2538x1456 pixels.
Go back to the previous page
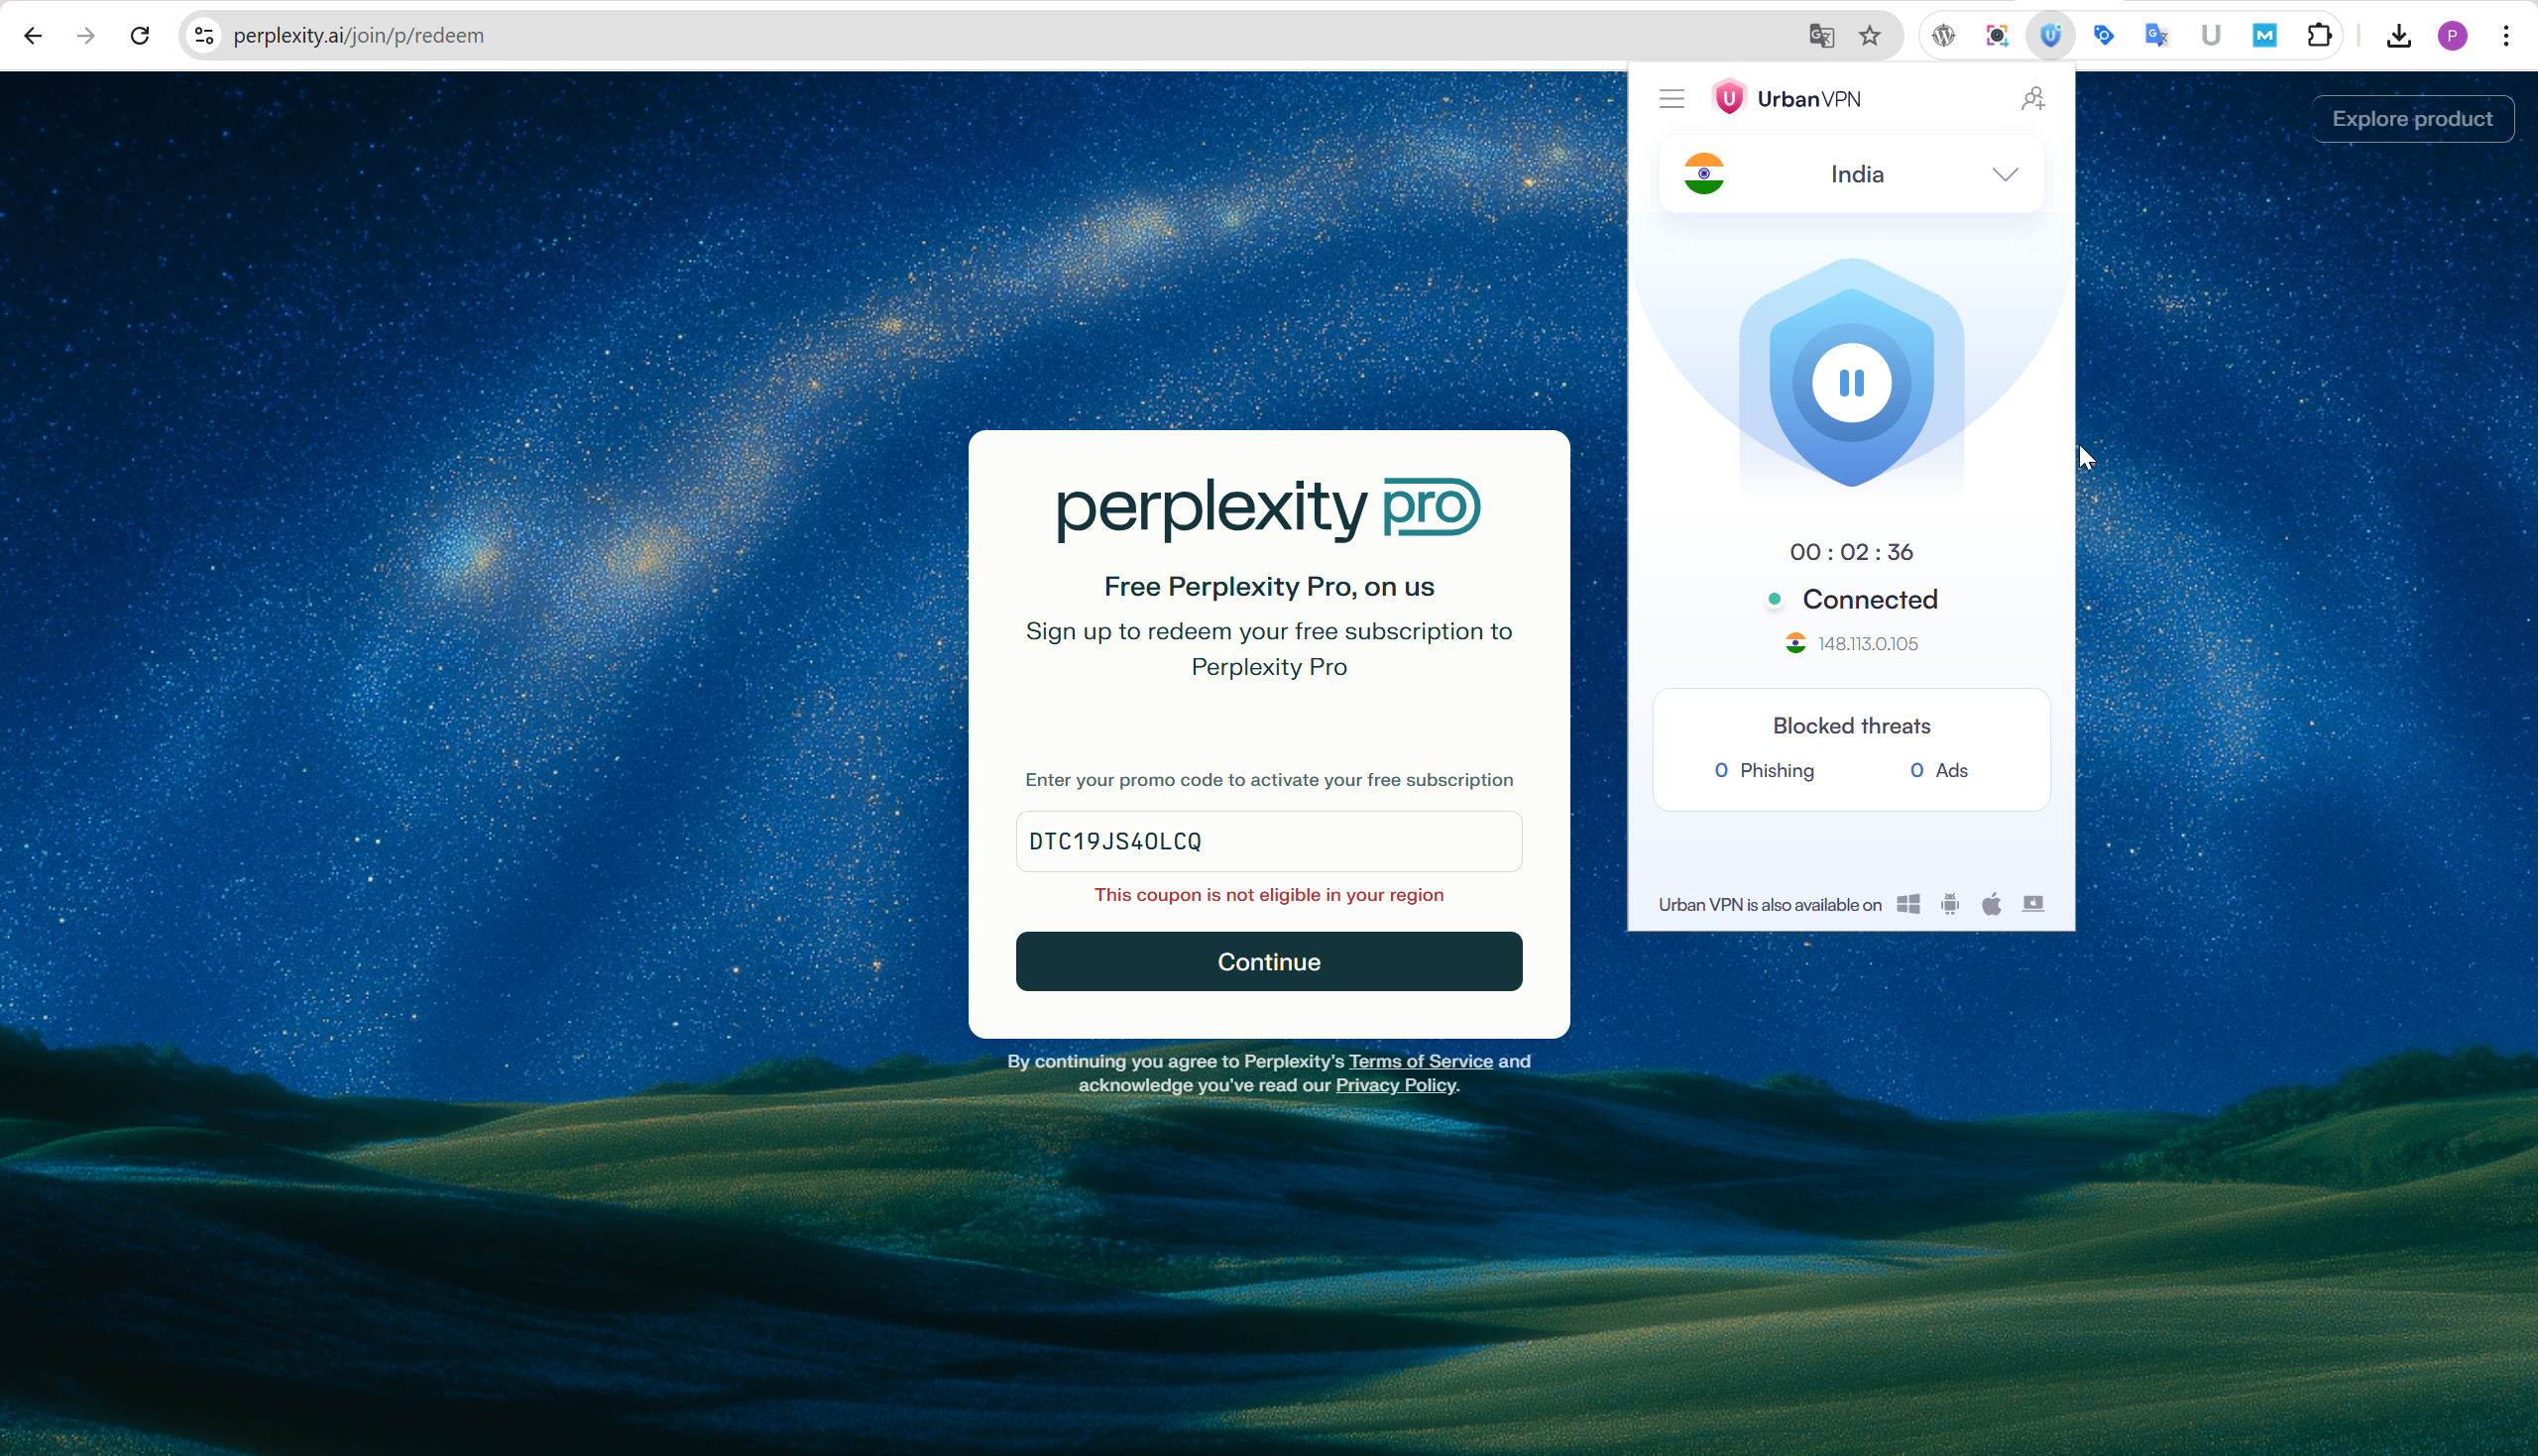point(32,36)
